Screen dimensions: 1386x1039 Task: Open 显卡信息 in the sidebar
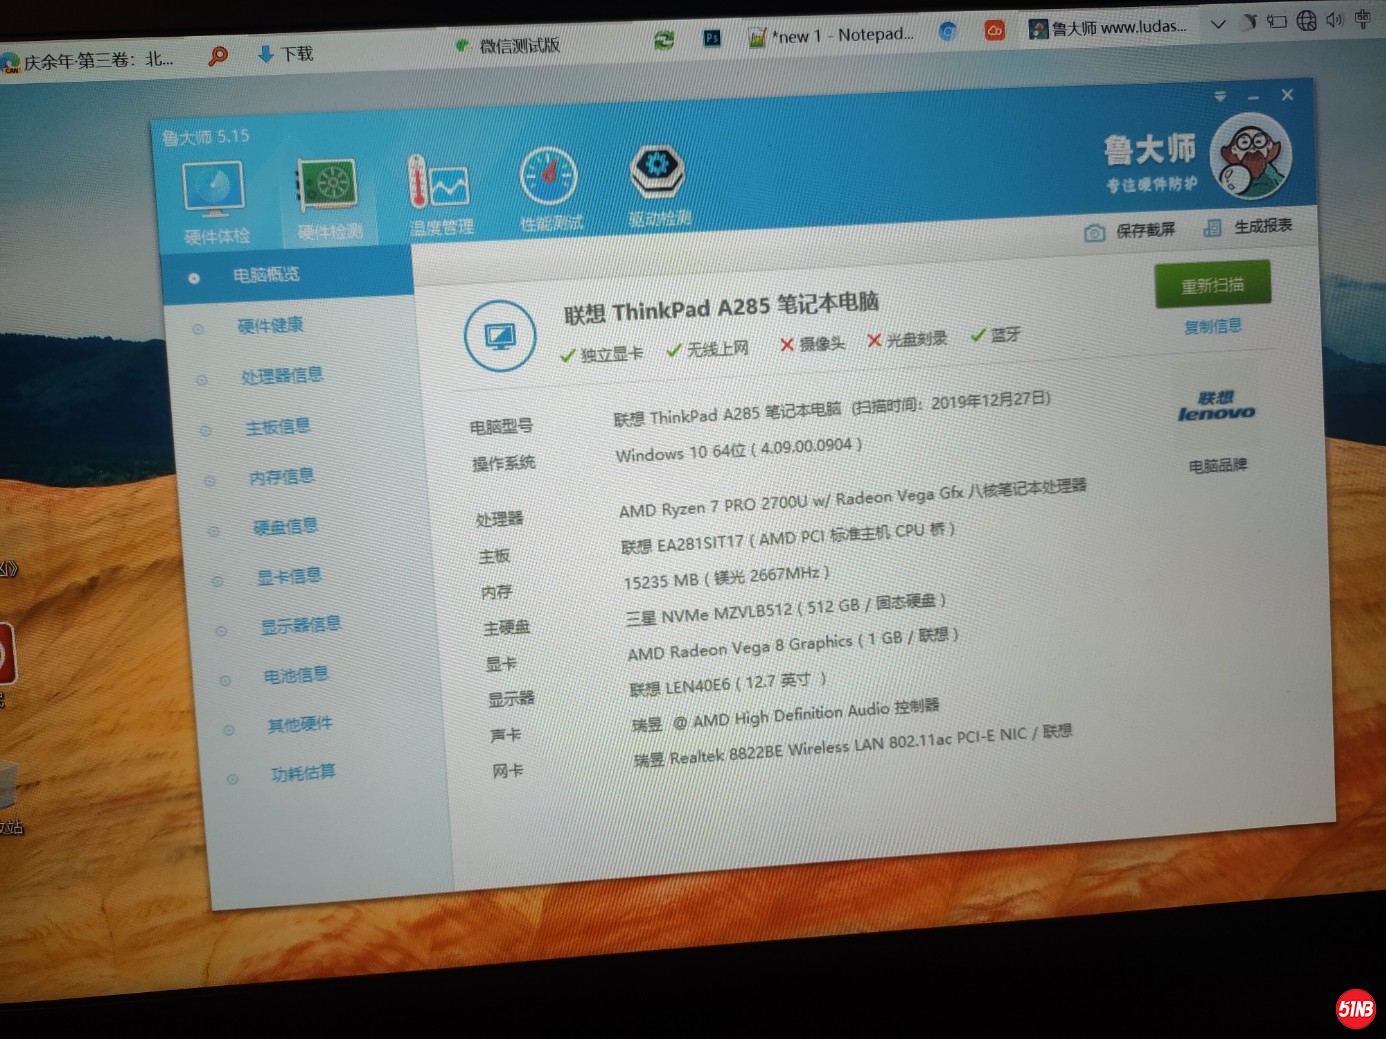pyautogui.click(x=289, y=576)
